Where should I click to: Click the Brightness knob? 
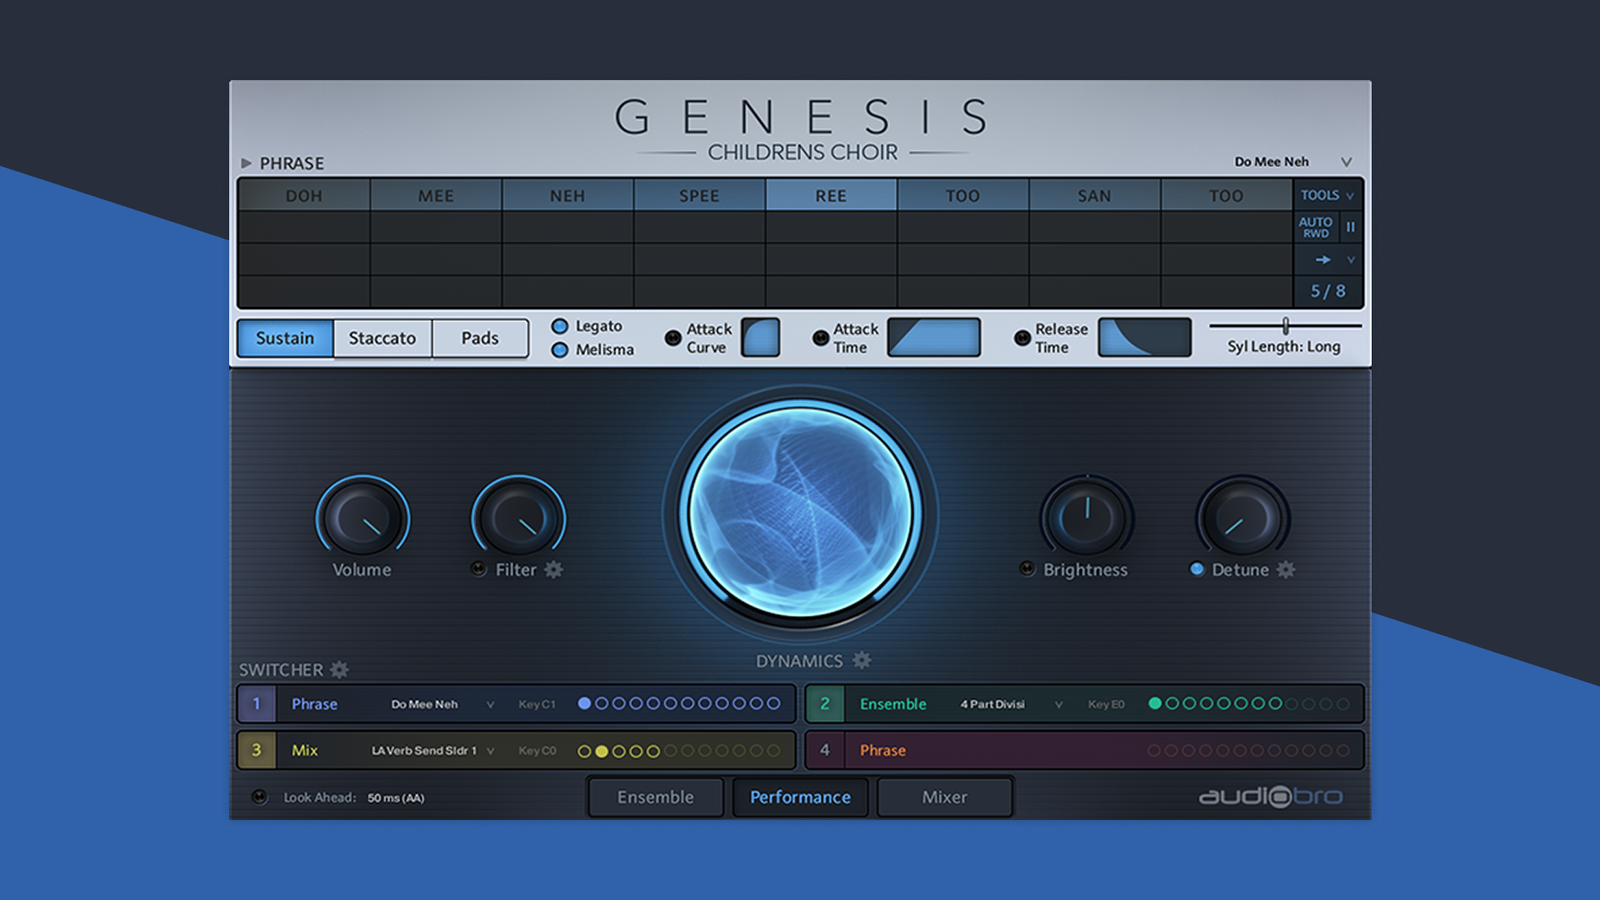coord(1087,518)
